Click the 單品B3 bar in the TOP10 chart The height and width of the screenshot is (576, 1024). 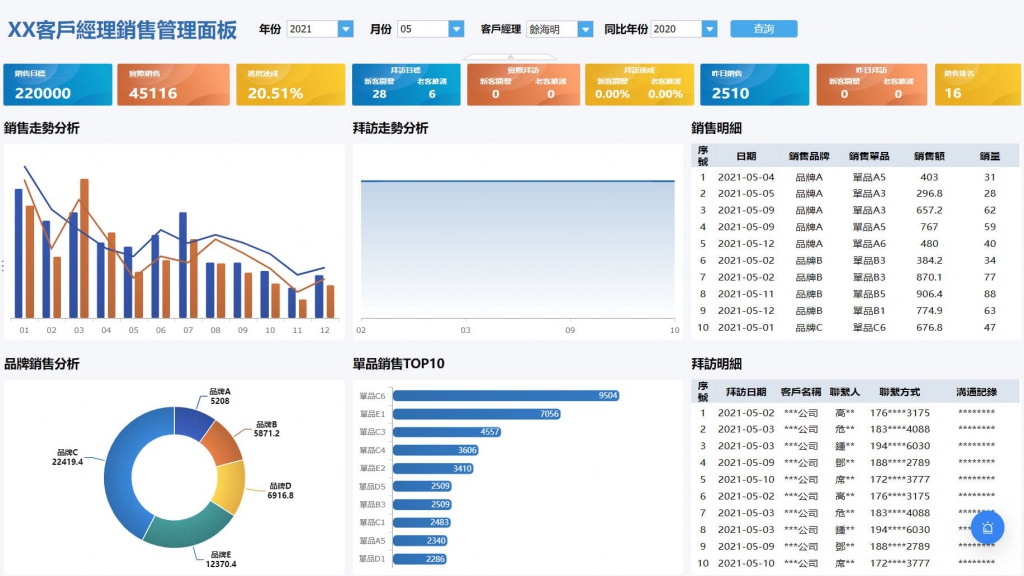pyautogui.click(x=422, y=504)
